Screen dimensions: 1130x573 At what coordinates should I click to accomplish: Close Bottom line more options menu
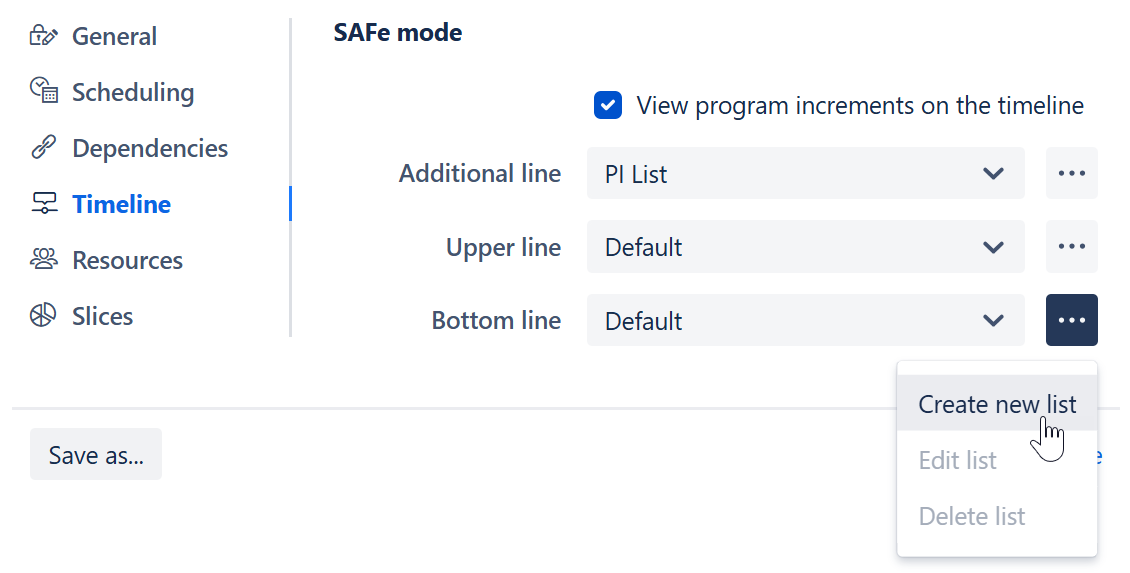coord(1071,320)
